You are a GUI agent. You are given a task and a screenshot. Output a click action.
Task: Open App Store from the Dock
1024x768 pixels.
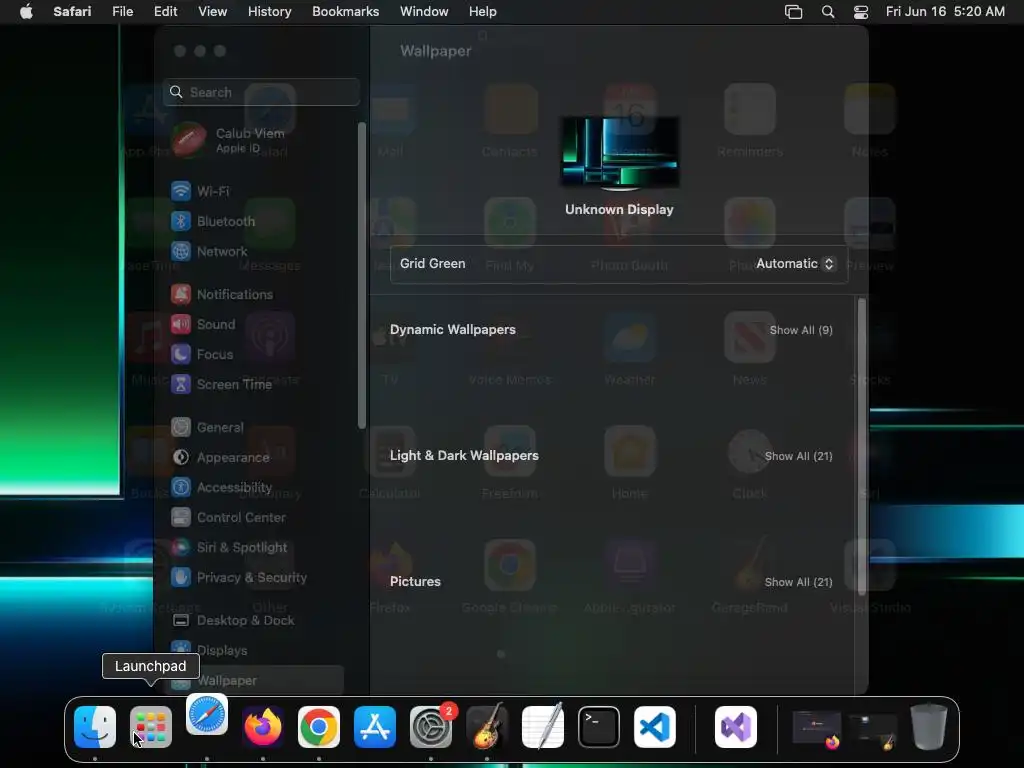375,727
